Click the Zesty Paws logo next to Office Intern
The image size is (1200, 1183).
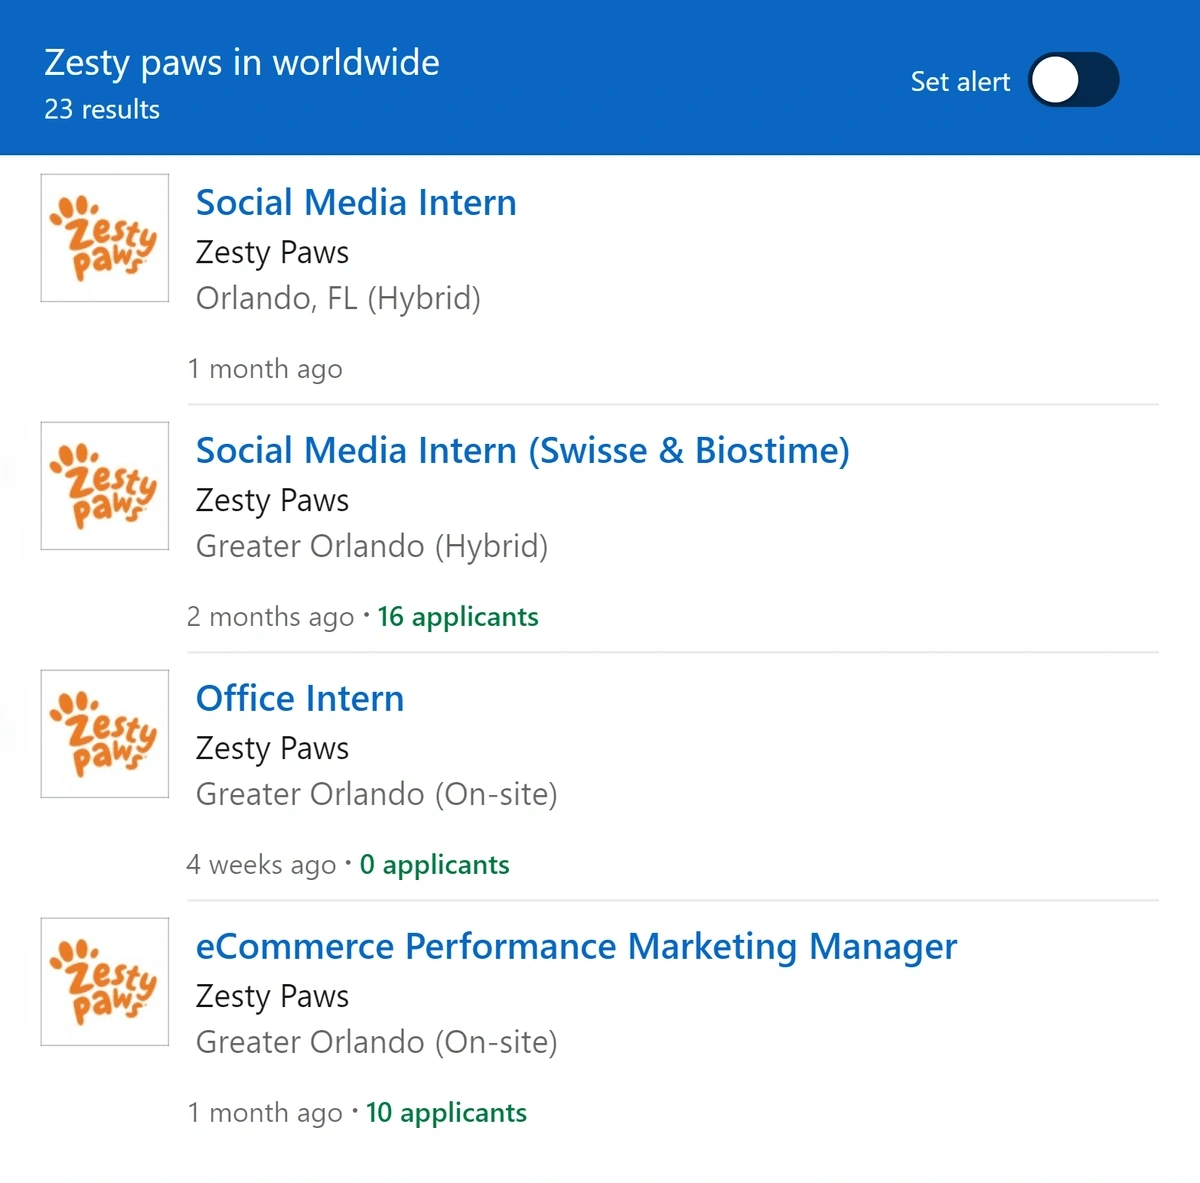point(105,734)
